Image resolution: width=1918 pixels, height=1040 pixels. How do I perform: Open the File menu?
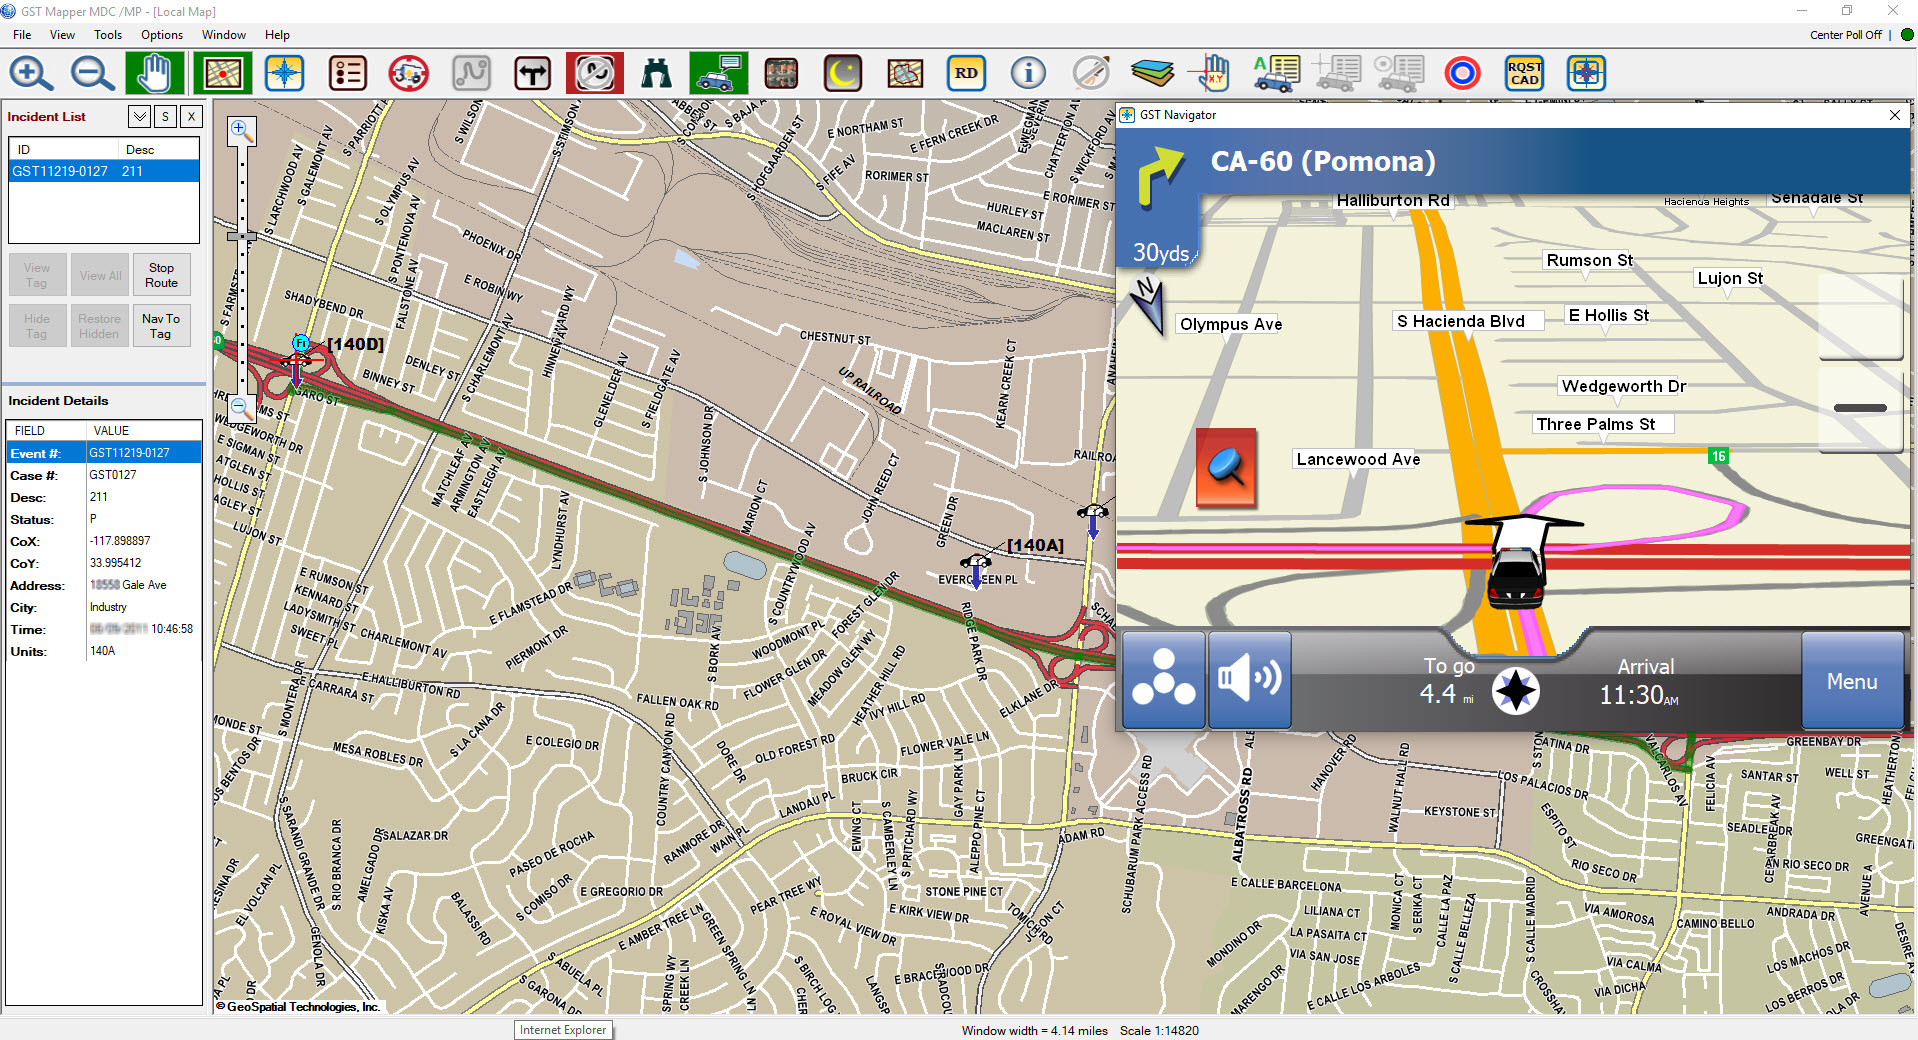(21, 34)
